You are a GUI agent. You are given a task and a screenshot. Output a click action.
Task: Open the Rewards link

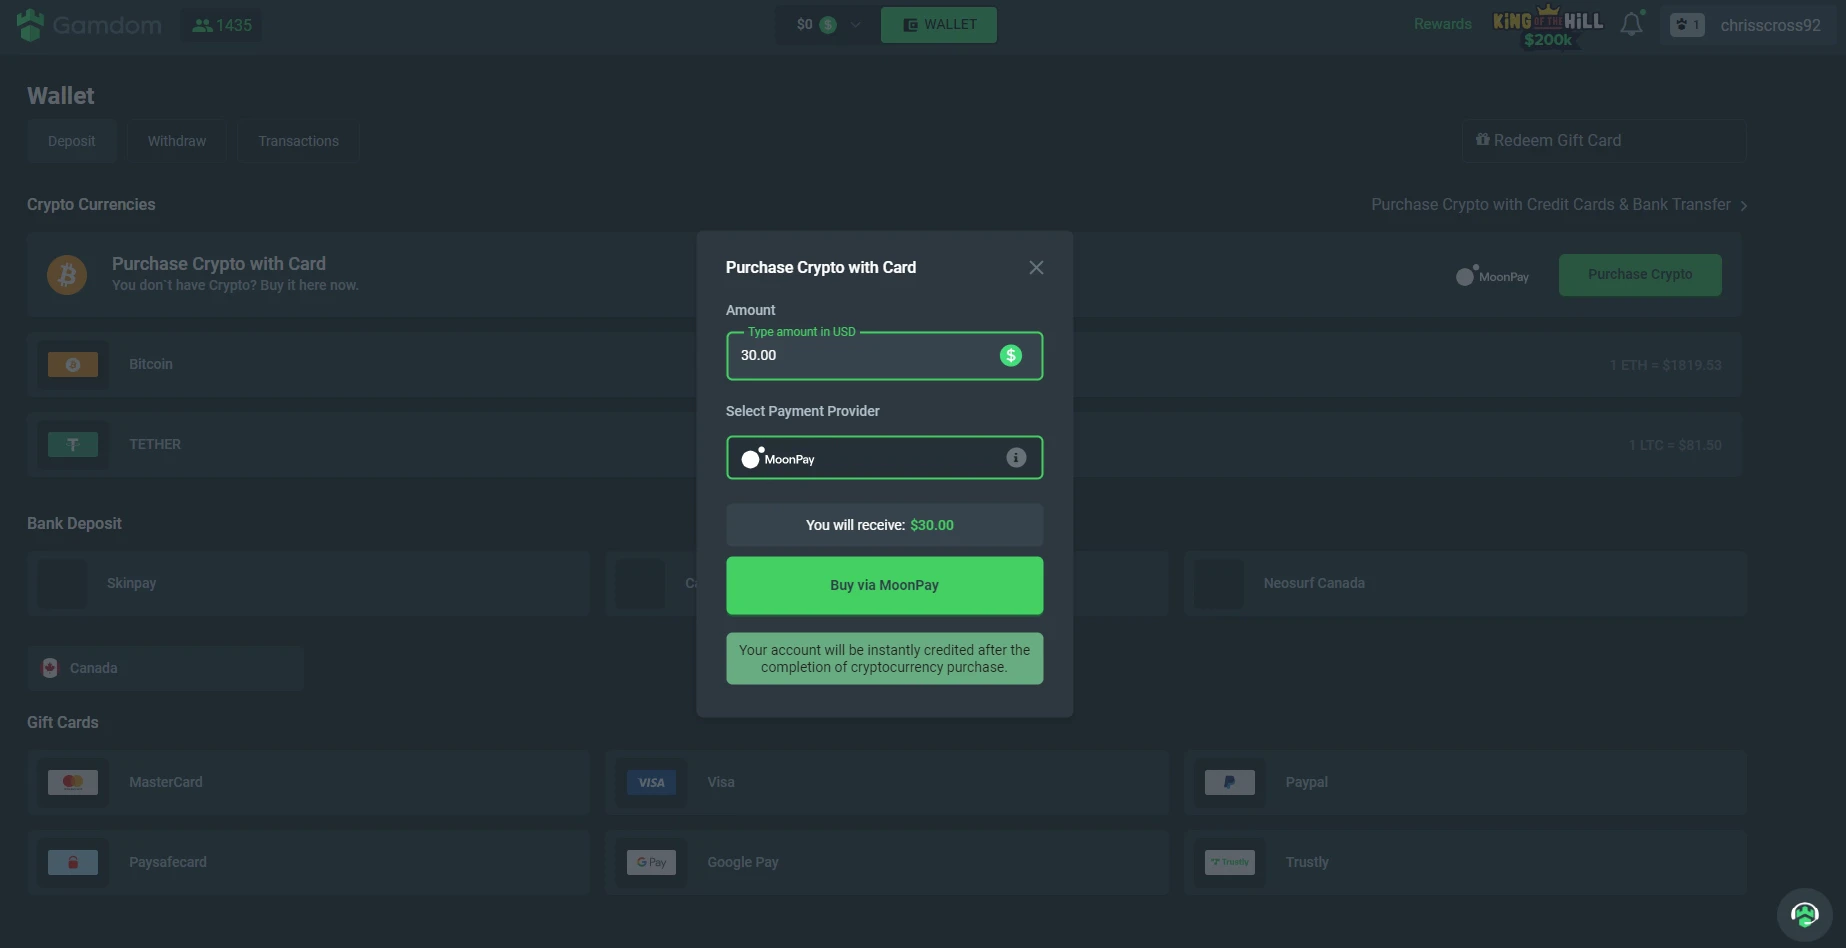[1442, 24]
